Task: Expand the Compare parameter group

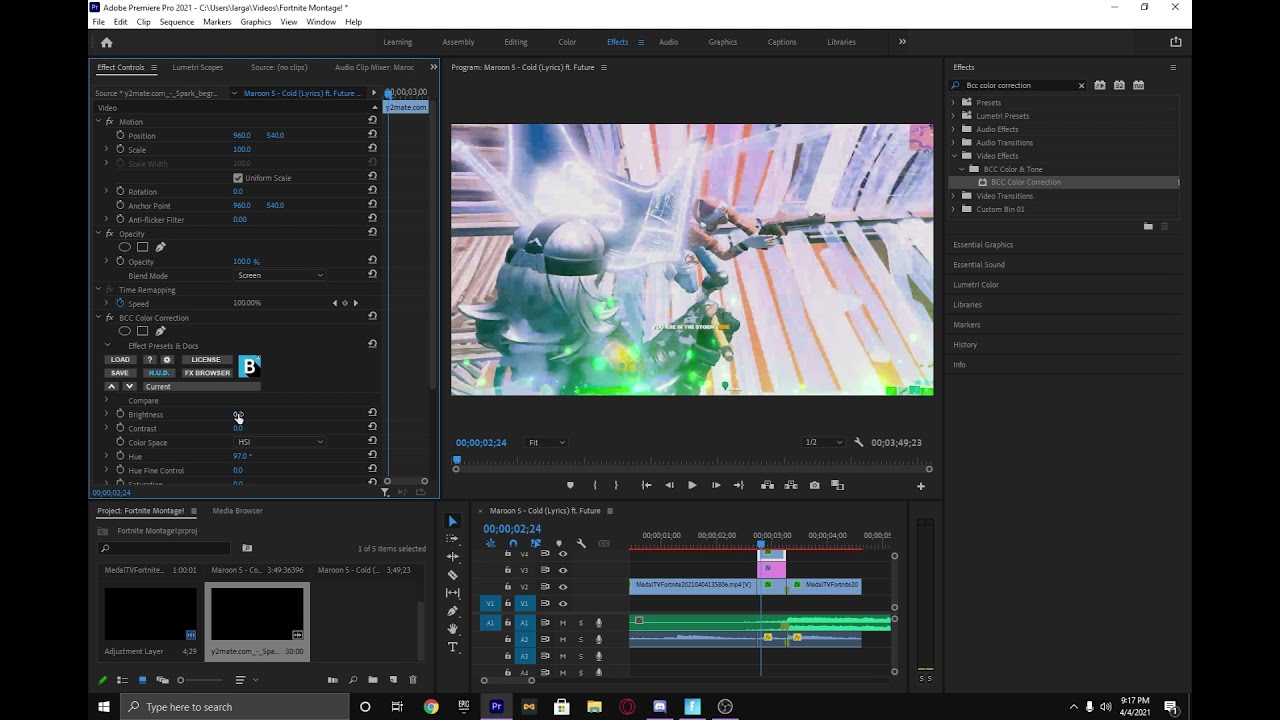Action: pos(107,400)
